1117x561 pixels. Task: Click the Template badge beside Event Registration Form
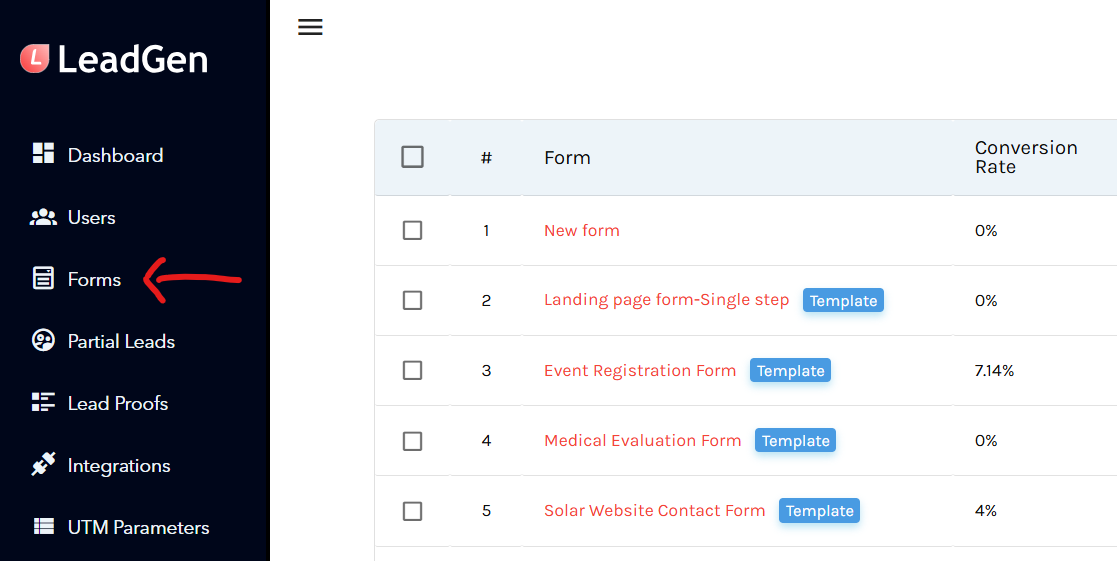(790, 371)
